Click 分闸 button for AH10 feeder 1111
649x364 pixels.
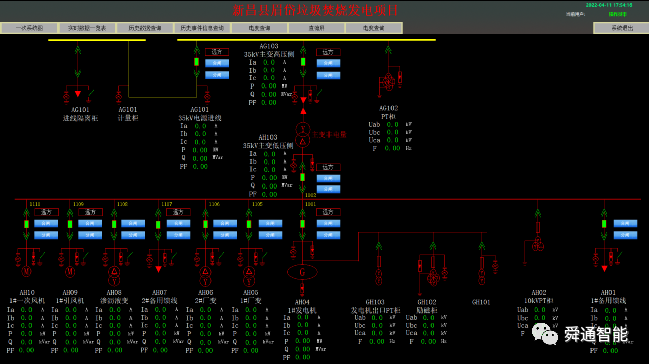46,235
